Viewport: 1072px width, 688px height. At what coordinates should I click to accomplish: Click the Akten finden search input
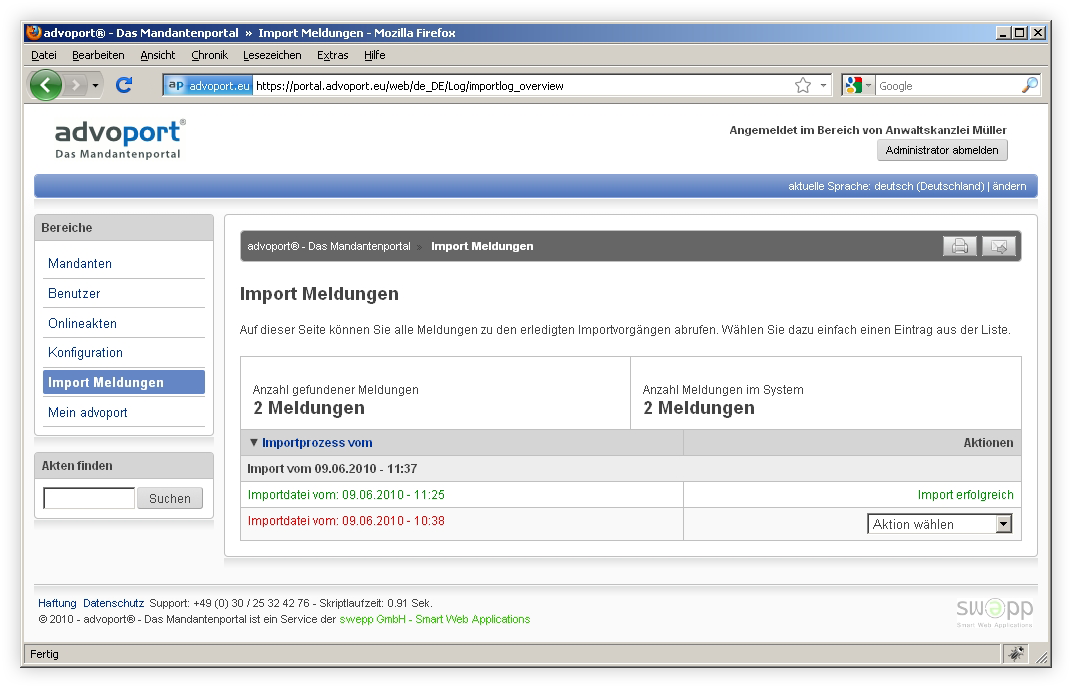click(x=89, y=498)
